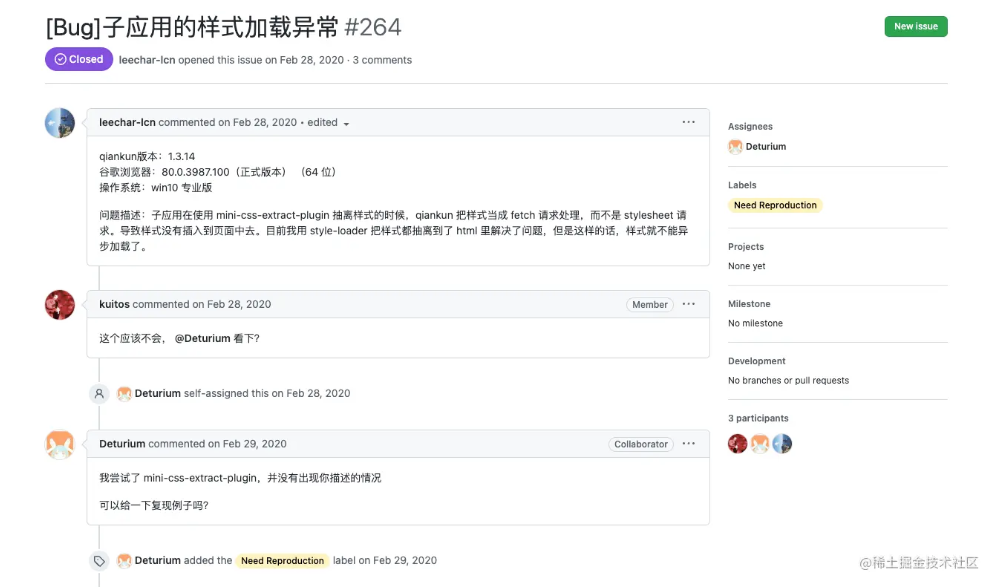Click the Member badge on kuitos comment
Screen dimensions: 990x587
tap(650, 305)
